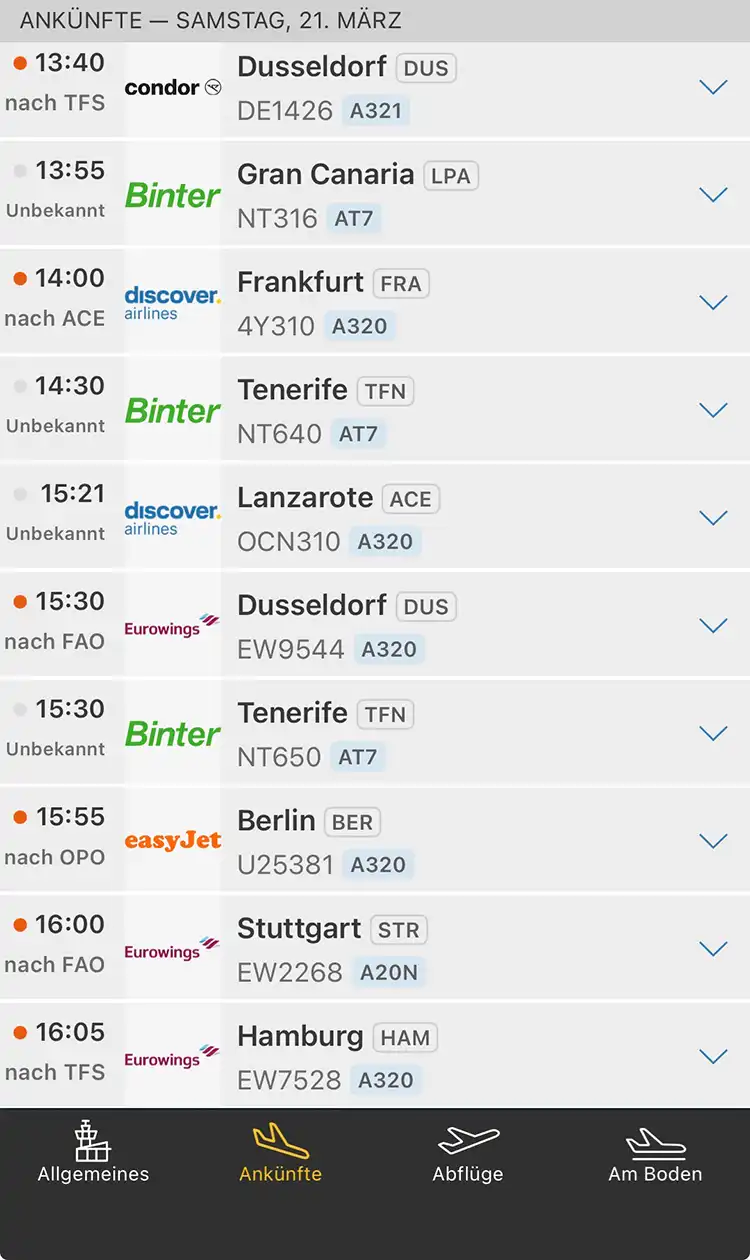
Task: Click the orange status dot at 16:00
Action: (20, 925)
